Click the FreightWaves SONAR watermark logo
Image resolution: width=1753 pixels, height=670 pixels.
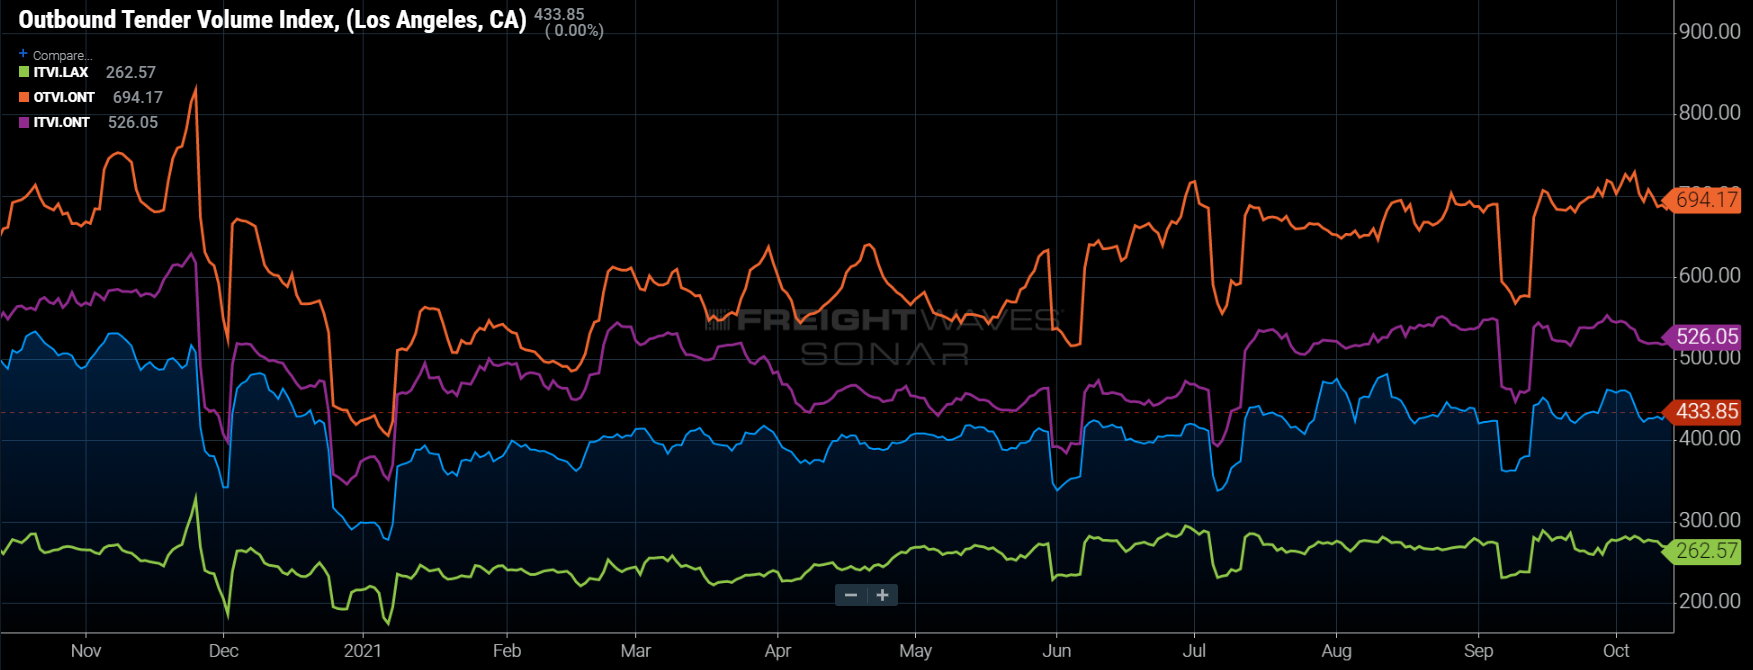point(883,336)
